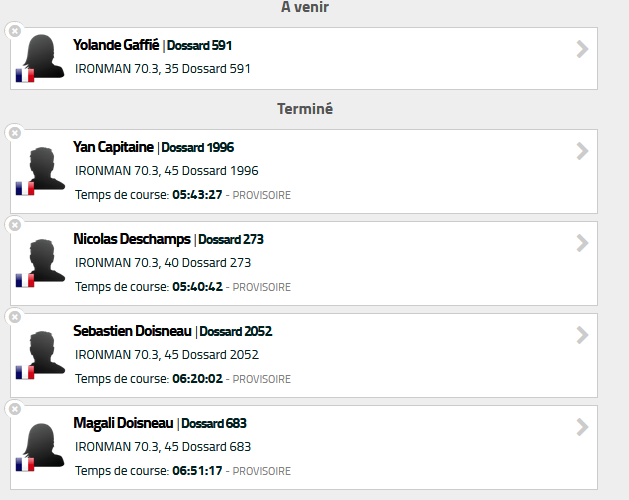This screenshot has width=629, height=500.
Task: Click the French flag on Yolande's card
Action: click(25, 75)
